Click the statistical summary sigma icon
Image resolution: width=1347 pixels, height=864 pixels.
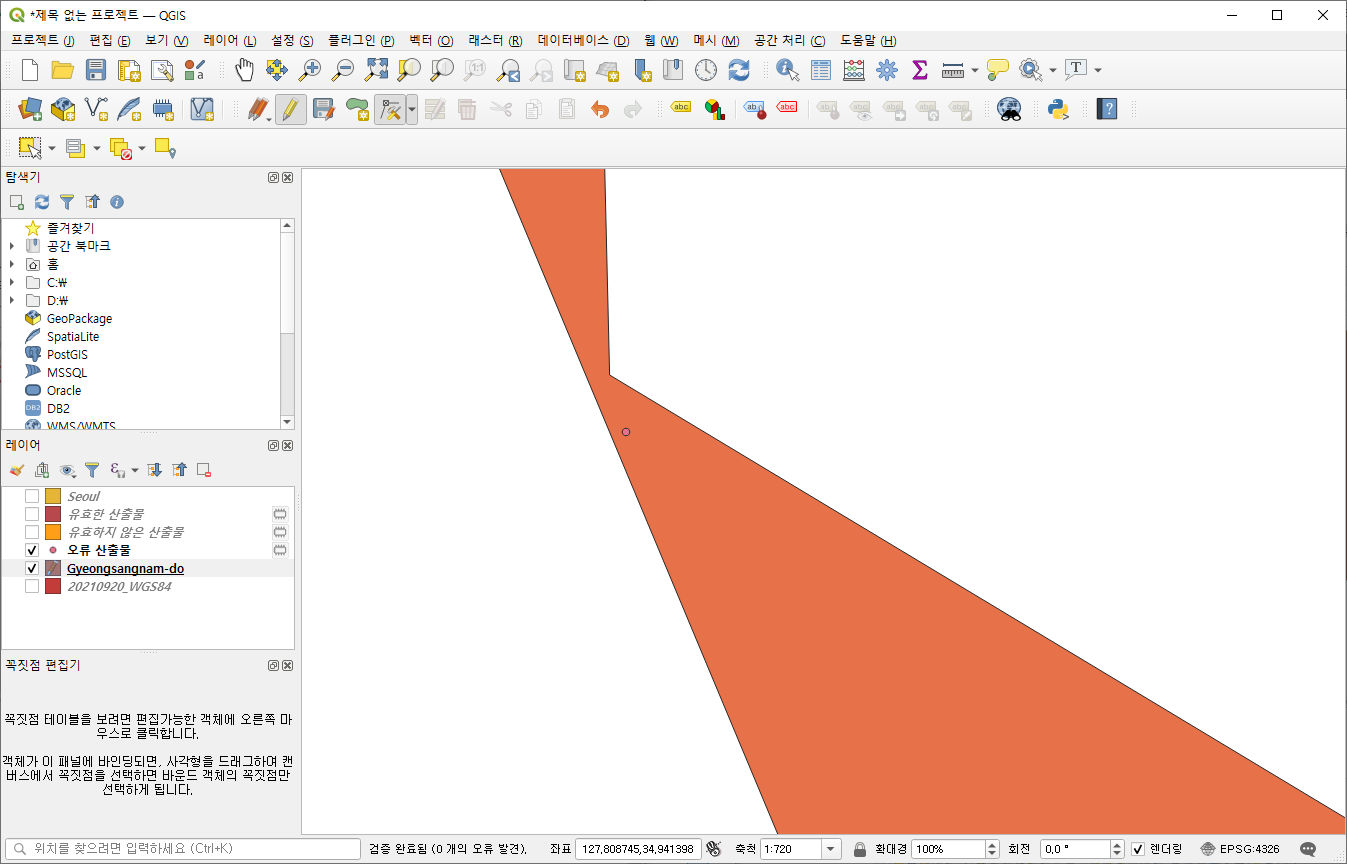[920, 70]
